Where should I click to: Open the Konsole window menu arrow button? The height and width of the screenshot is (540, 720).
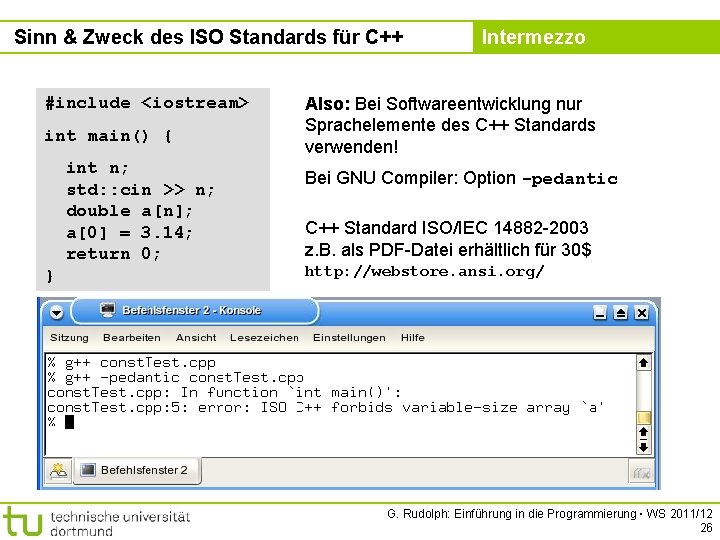click(56, 313)
